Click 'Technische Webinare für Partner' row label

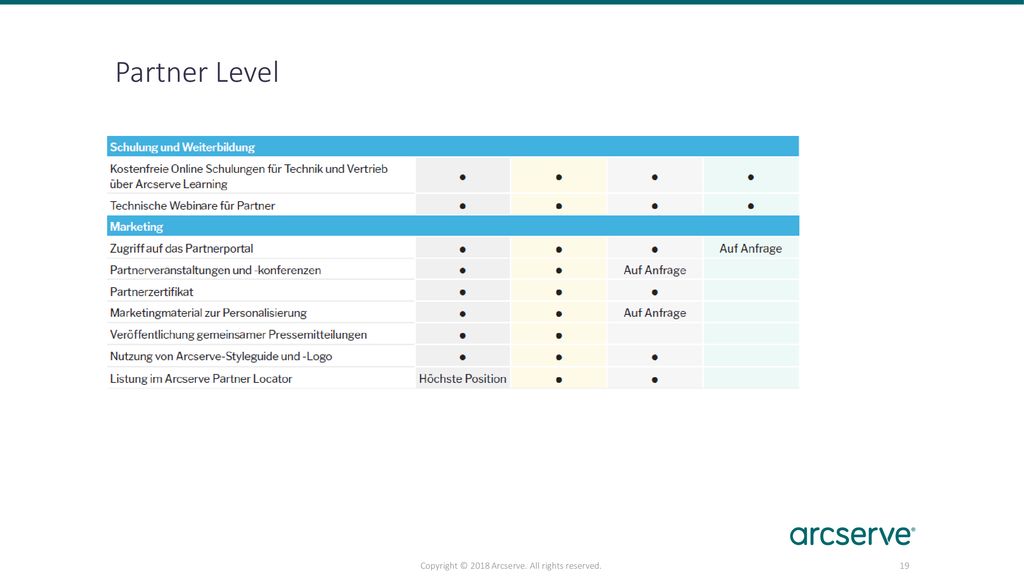pos(192,206)
